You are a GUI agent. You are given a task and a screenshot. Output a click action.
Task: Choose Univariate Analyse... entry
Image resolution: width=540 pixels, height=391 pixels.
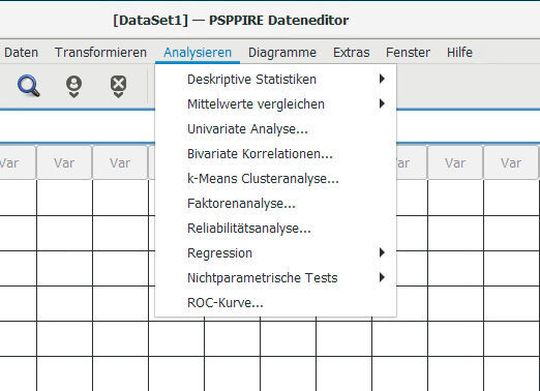point(276,129)
